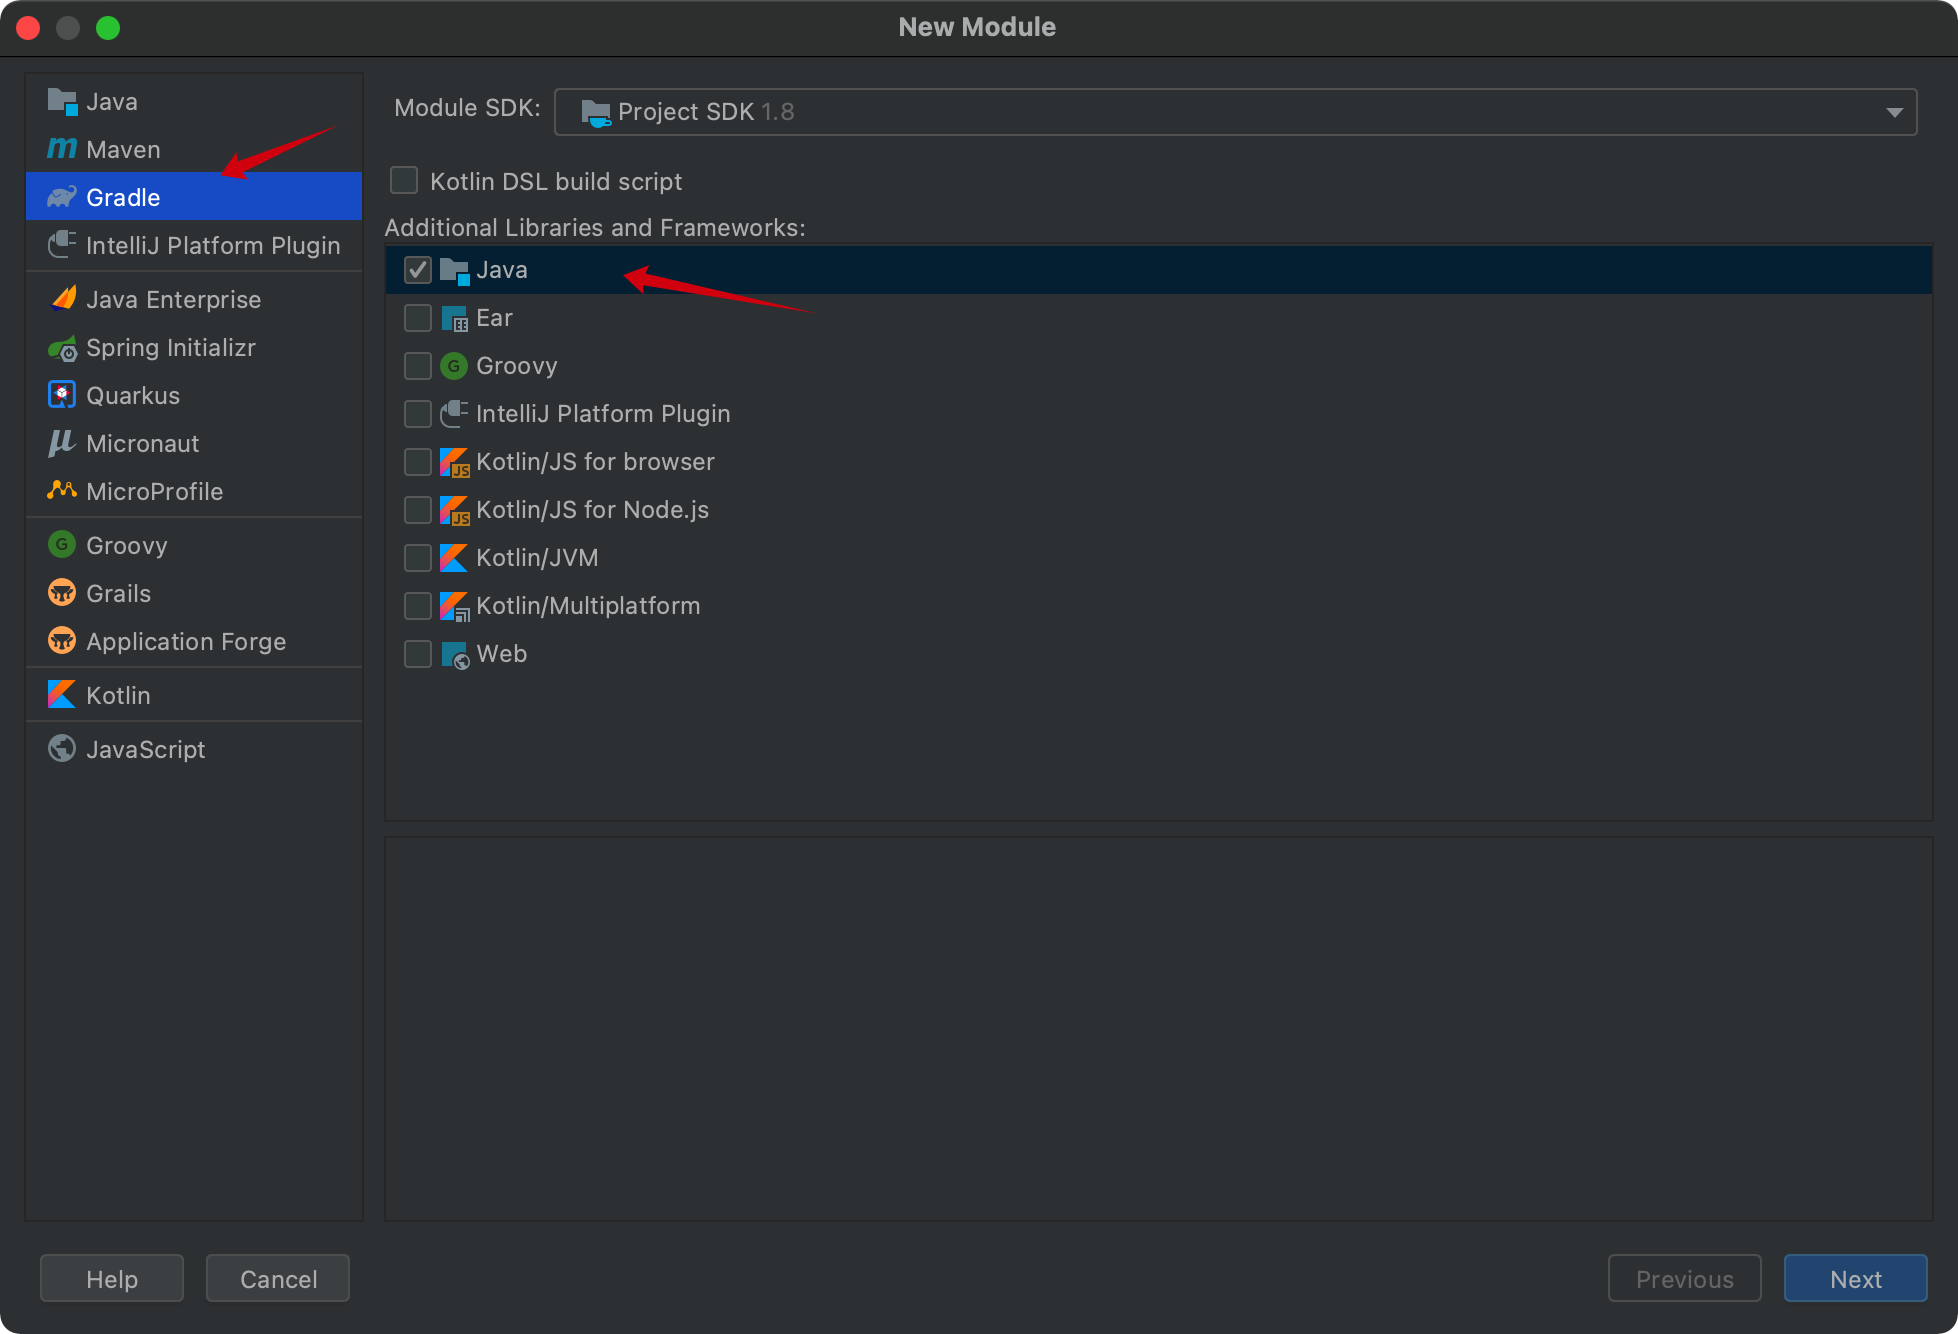Check the Kotlin/Multiplatform checkbox
The width and height of the screenshot is (1958, 1334).
[x=418, y=606]
